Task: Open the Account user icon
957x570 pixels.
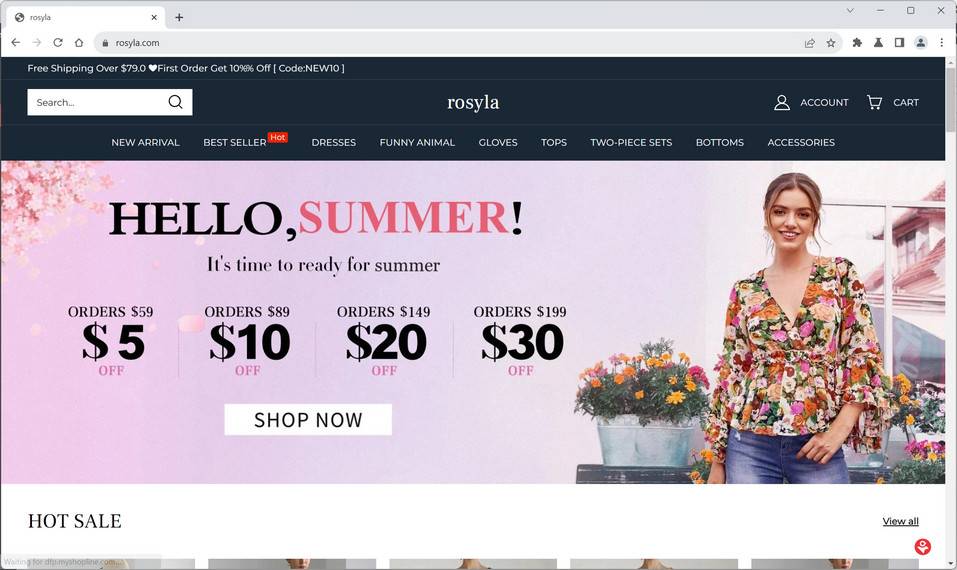Action: (x=781, y=103)
